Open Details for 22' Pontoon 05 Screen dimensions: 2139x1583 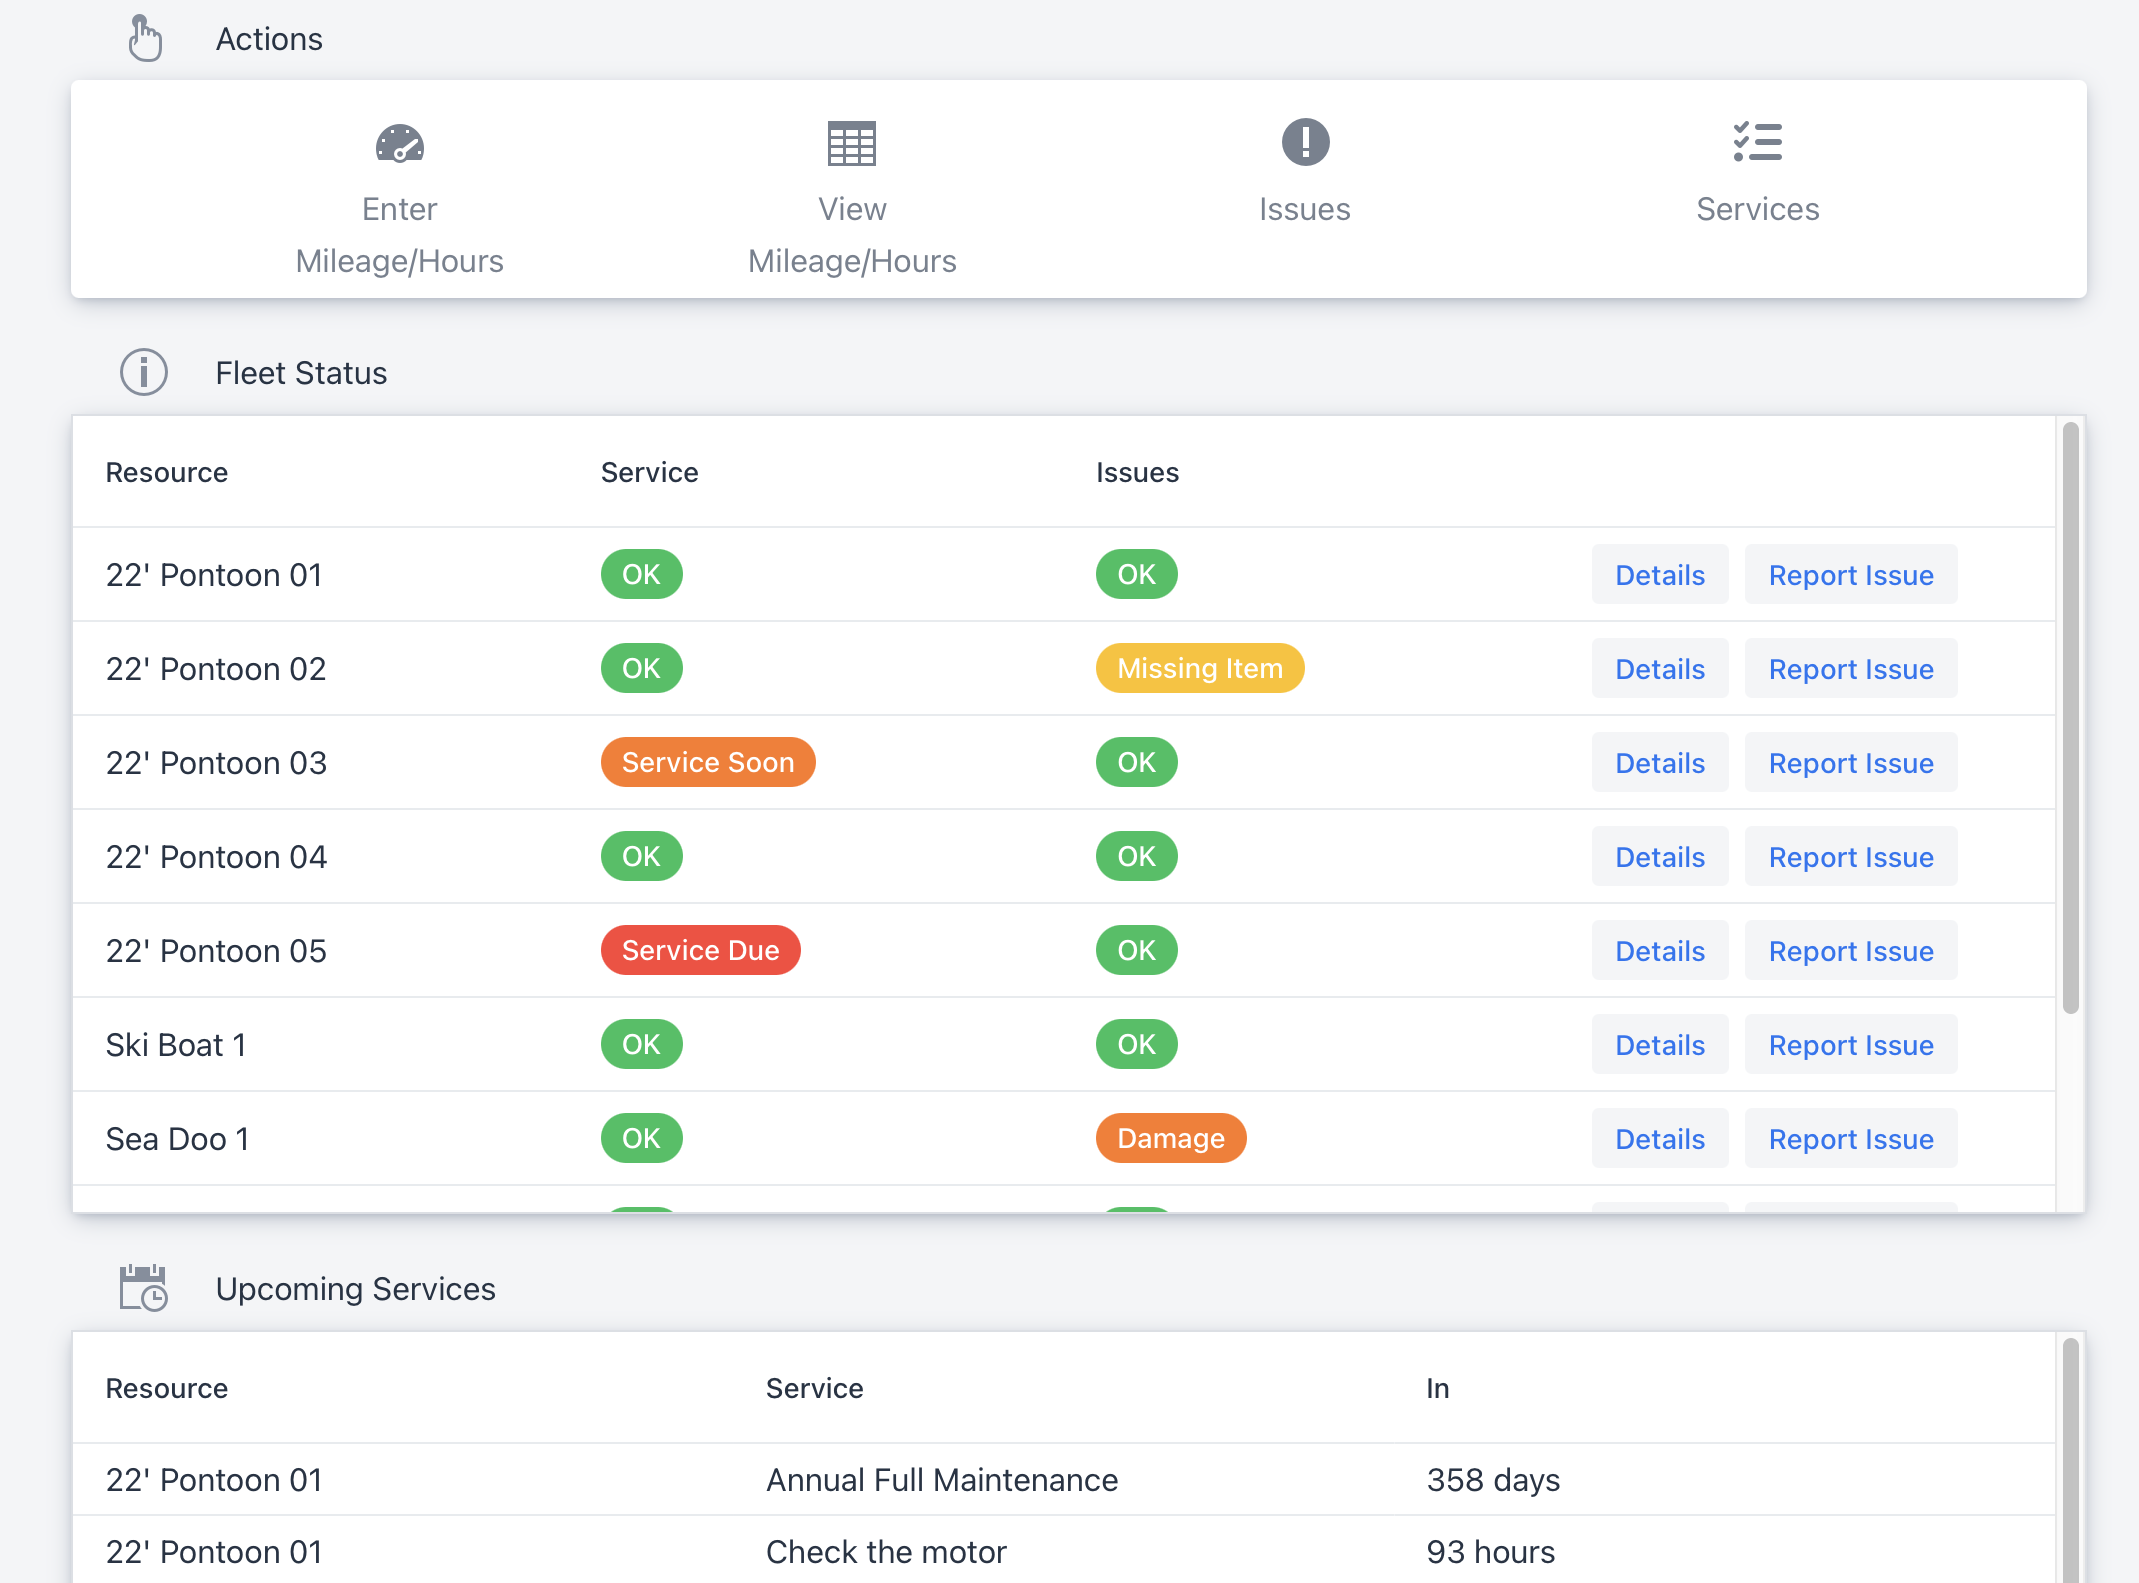tap(1659, 951)
